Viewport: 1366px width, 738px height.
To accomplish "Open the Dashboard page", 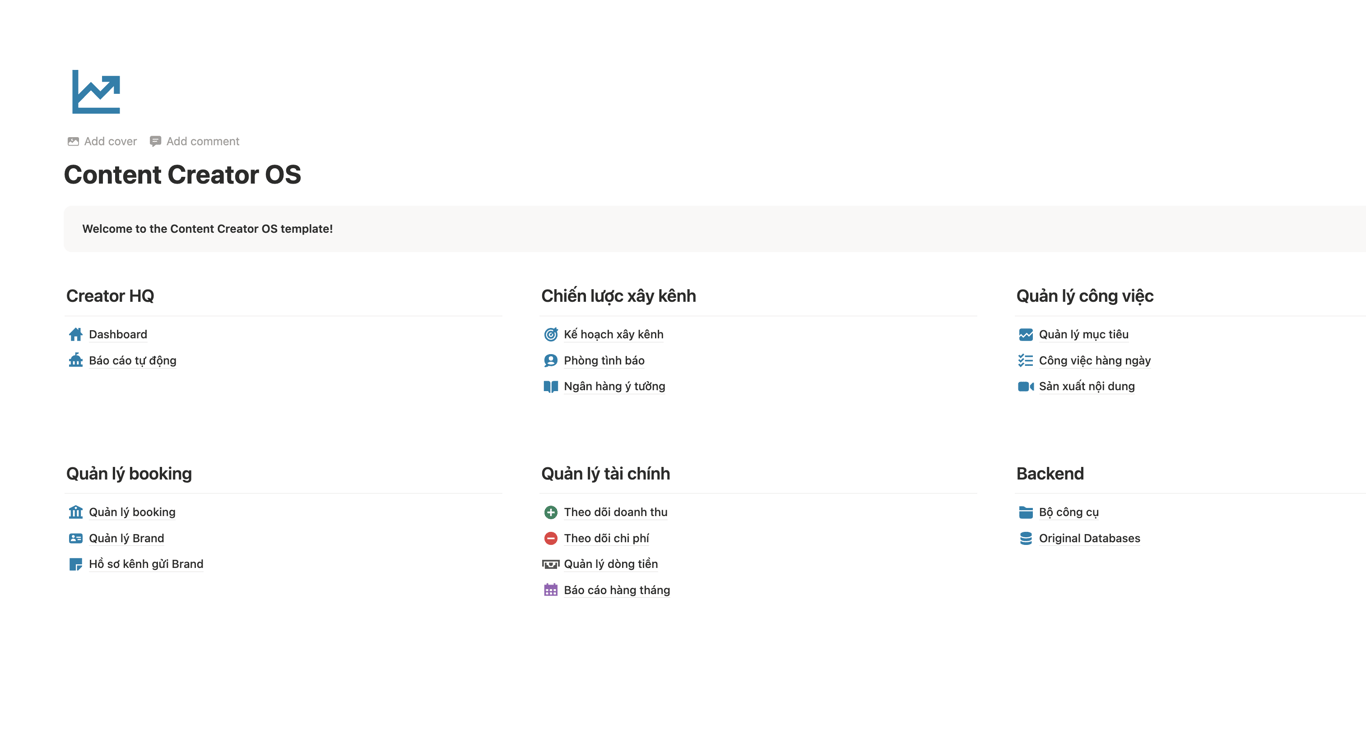I will tap(118, 334).
